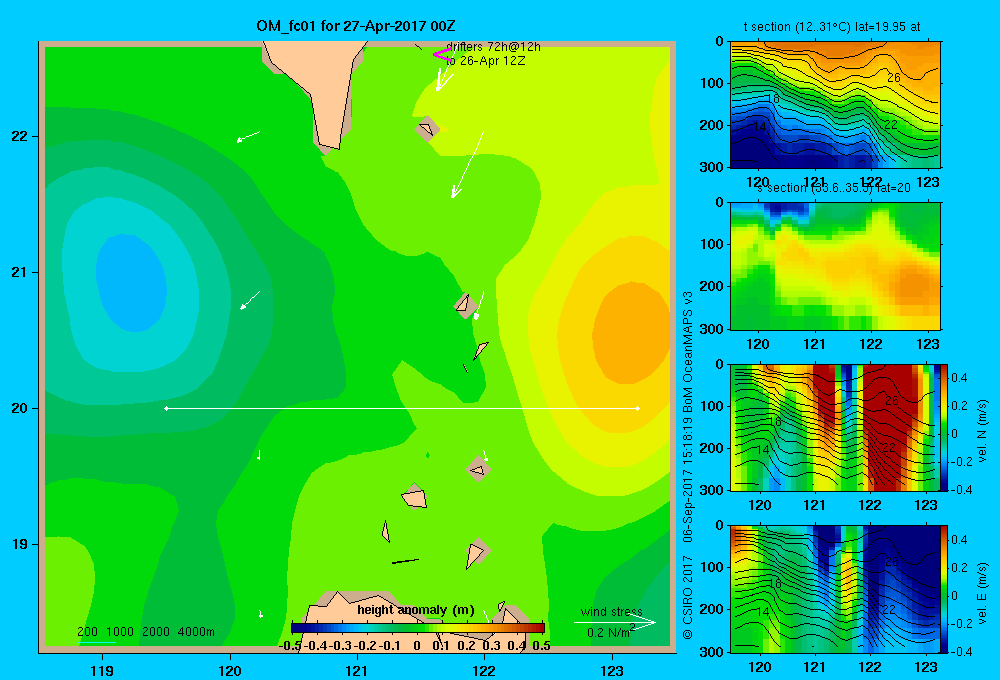This screenshot has width=1000, height=680.
Task: Click the 0.5 tick on height anomaly bar
Action: click(x=541, y=646)
